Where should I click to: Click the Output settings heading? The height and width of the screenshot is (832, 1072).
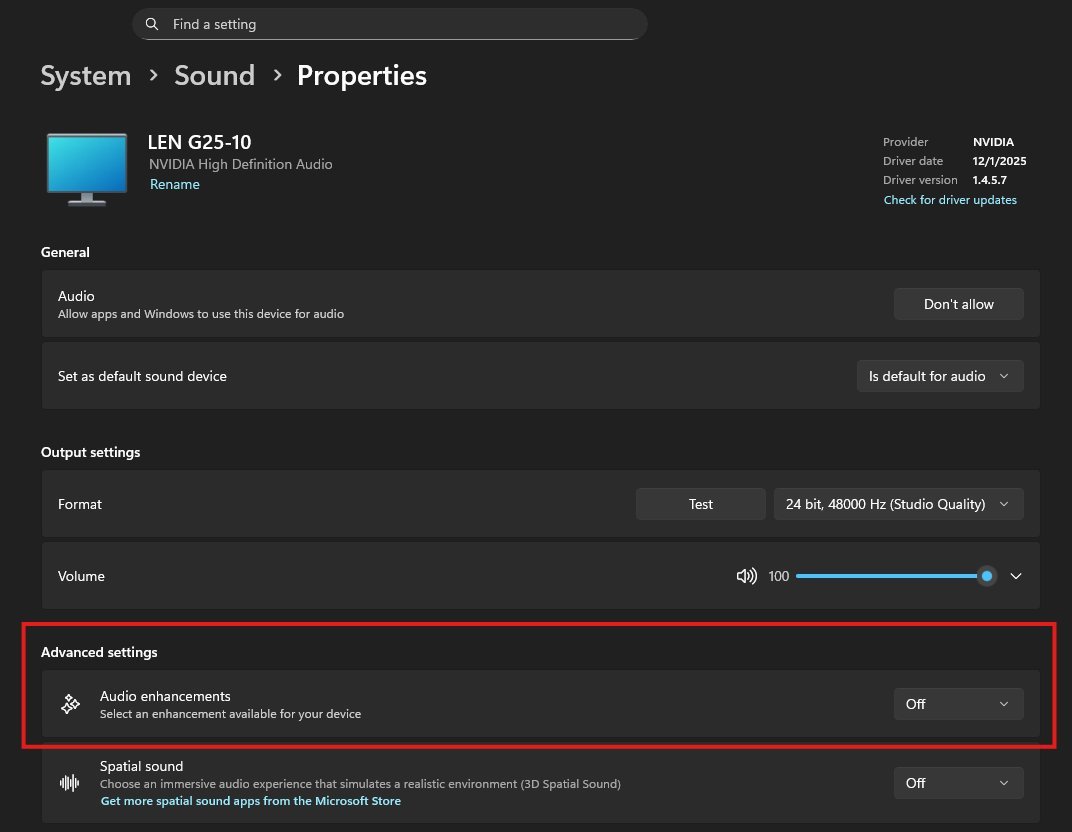(90, 452)
